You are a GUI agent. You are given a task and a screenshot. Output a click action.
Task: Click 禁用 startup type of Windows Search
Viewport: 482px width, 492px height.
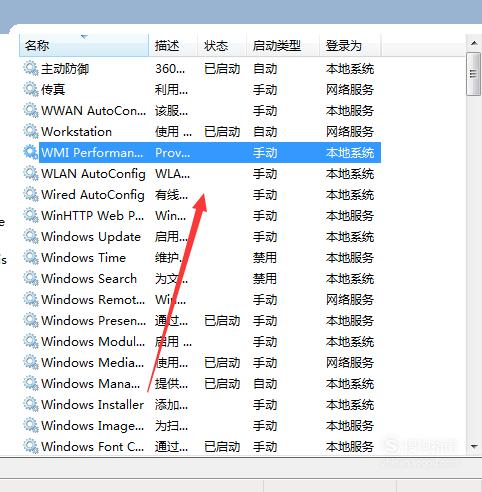click(265, 279)
